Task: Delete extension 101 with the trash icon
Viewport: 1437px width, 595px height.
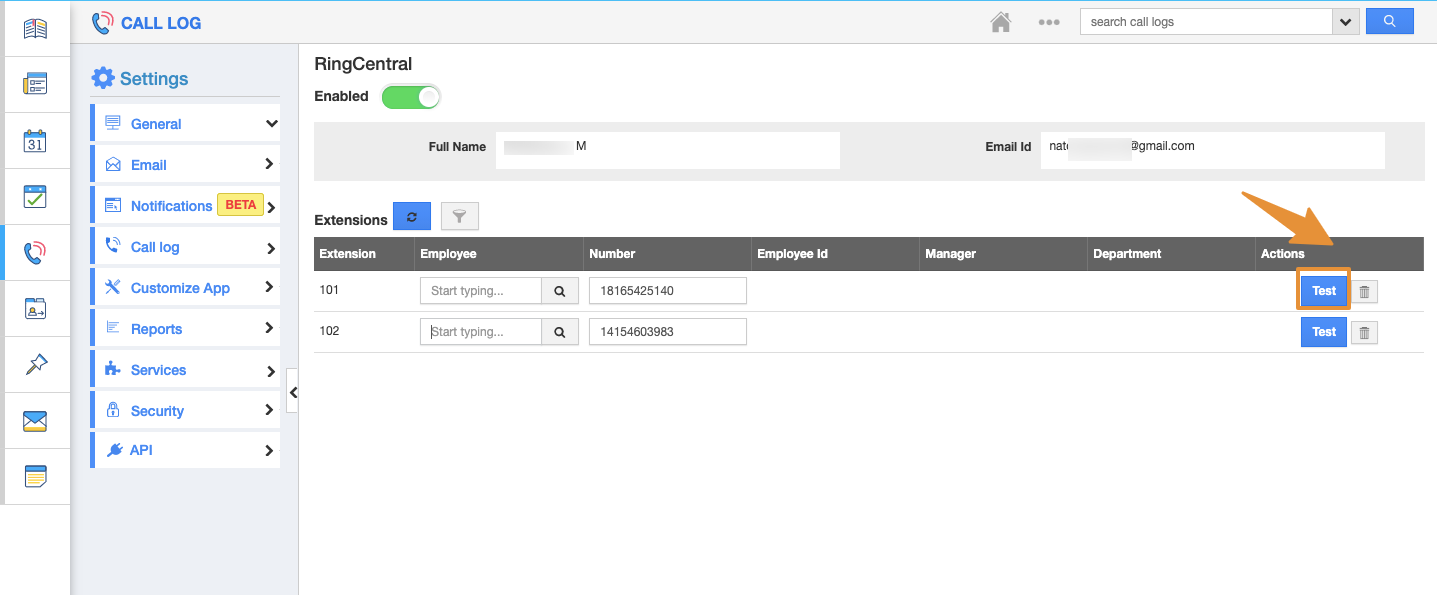Action: (1364, 292)
